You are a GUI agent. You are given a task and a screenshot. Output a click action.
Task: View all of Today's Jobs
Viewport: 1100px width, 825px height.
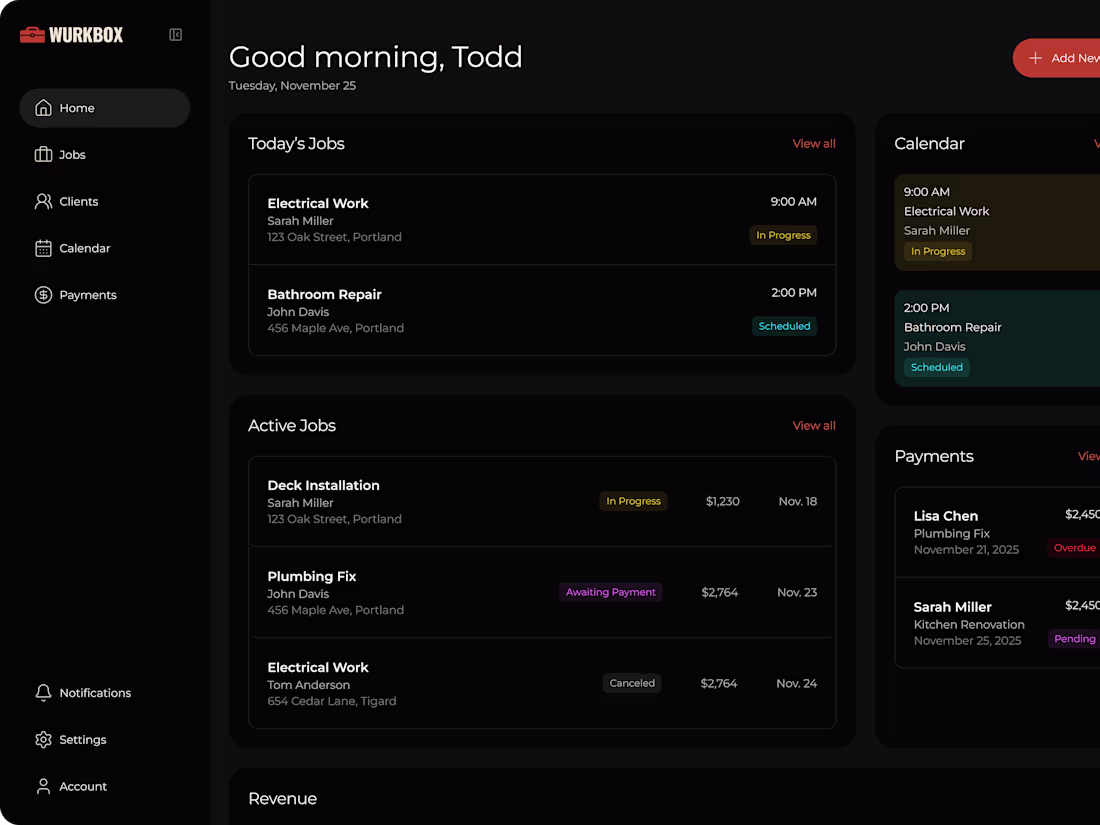tap(814, 143)
